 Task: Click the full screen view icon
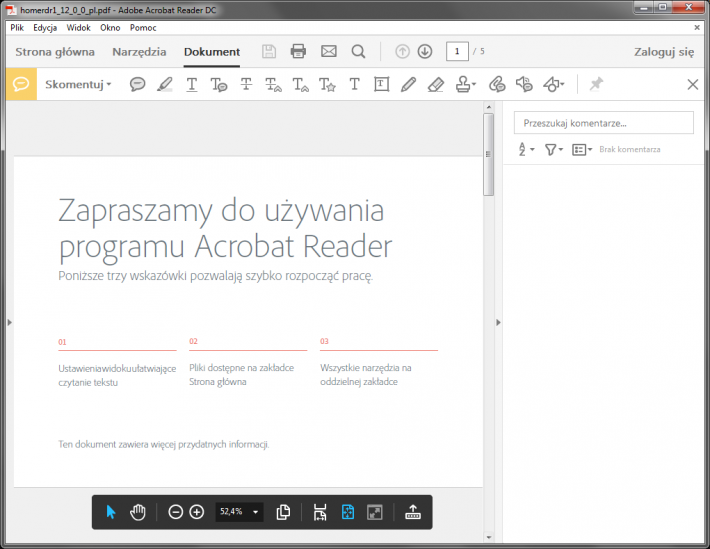point(375,512)
